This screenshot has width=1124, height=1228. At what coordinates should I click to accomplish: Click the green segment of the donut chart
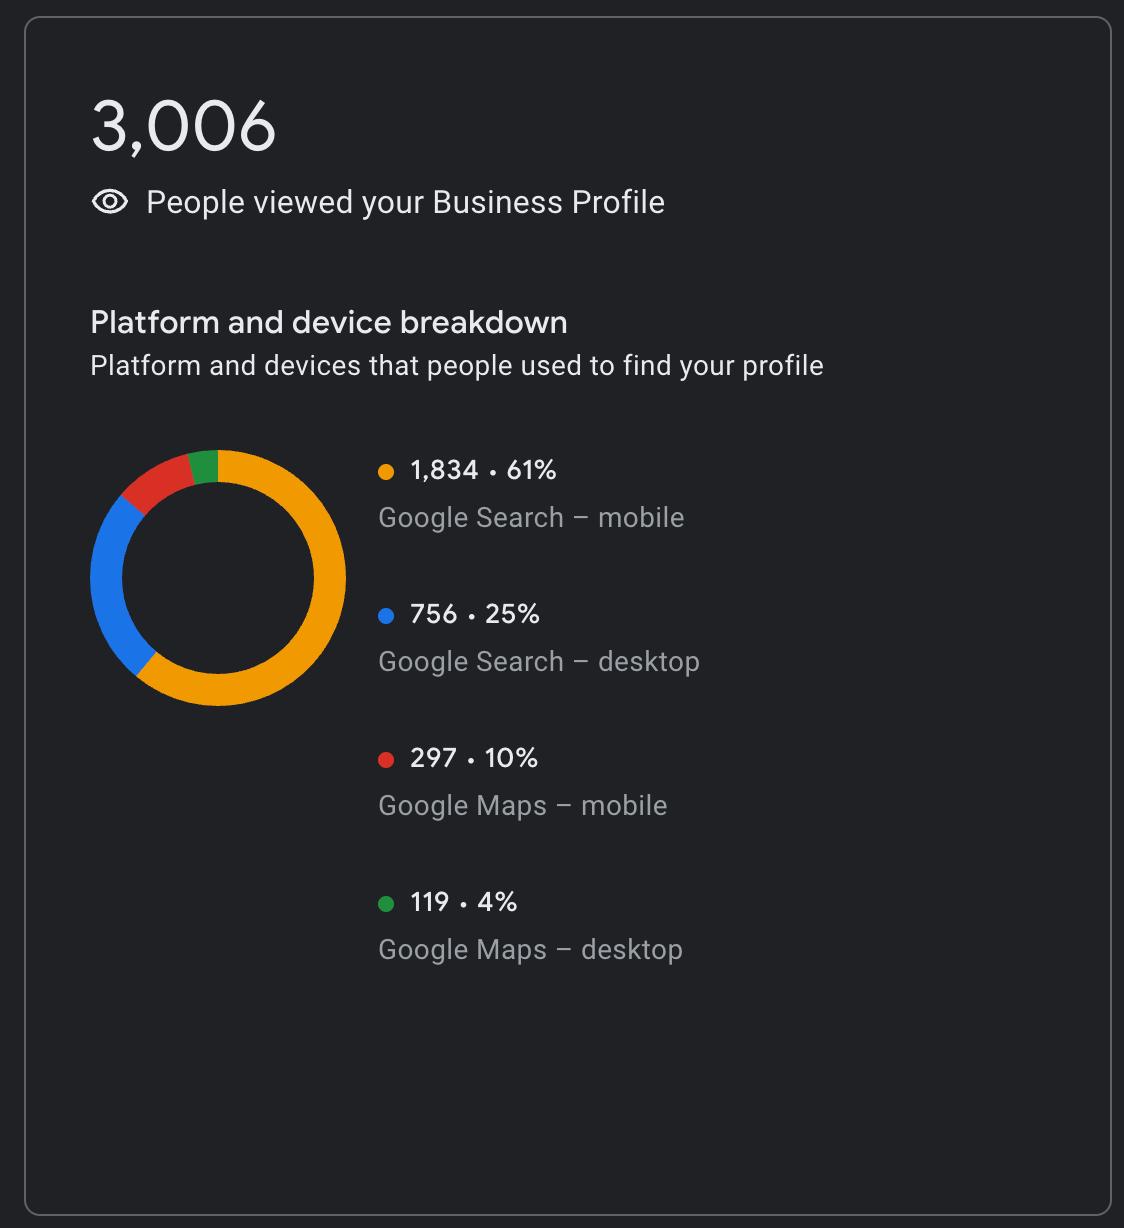coord(204,467)
